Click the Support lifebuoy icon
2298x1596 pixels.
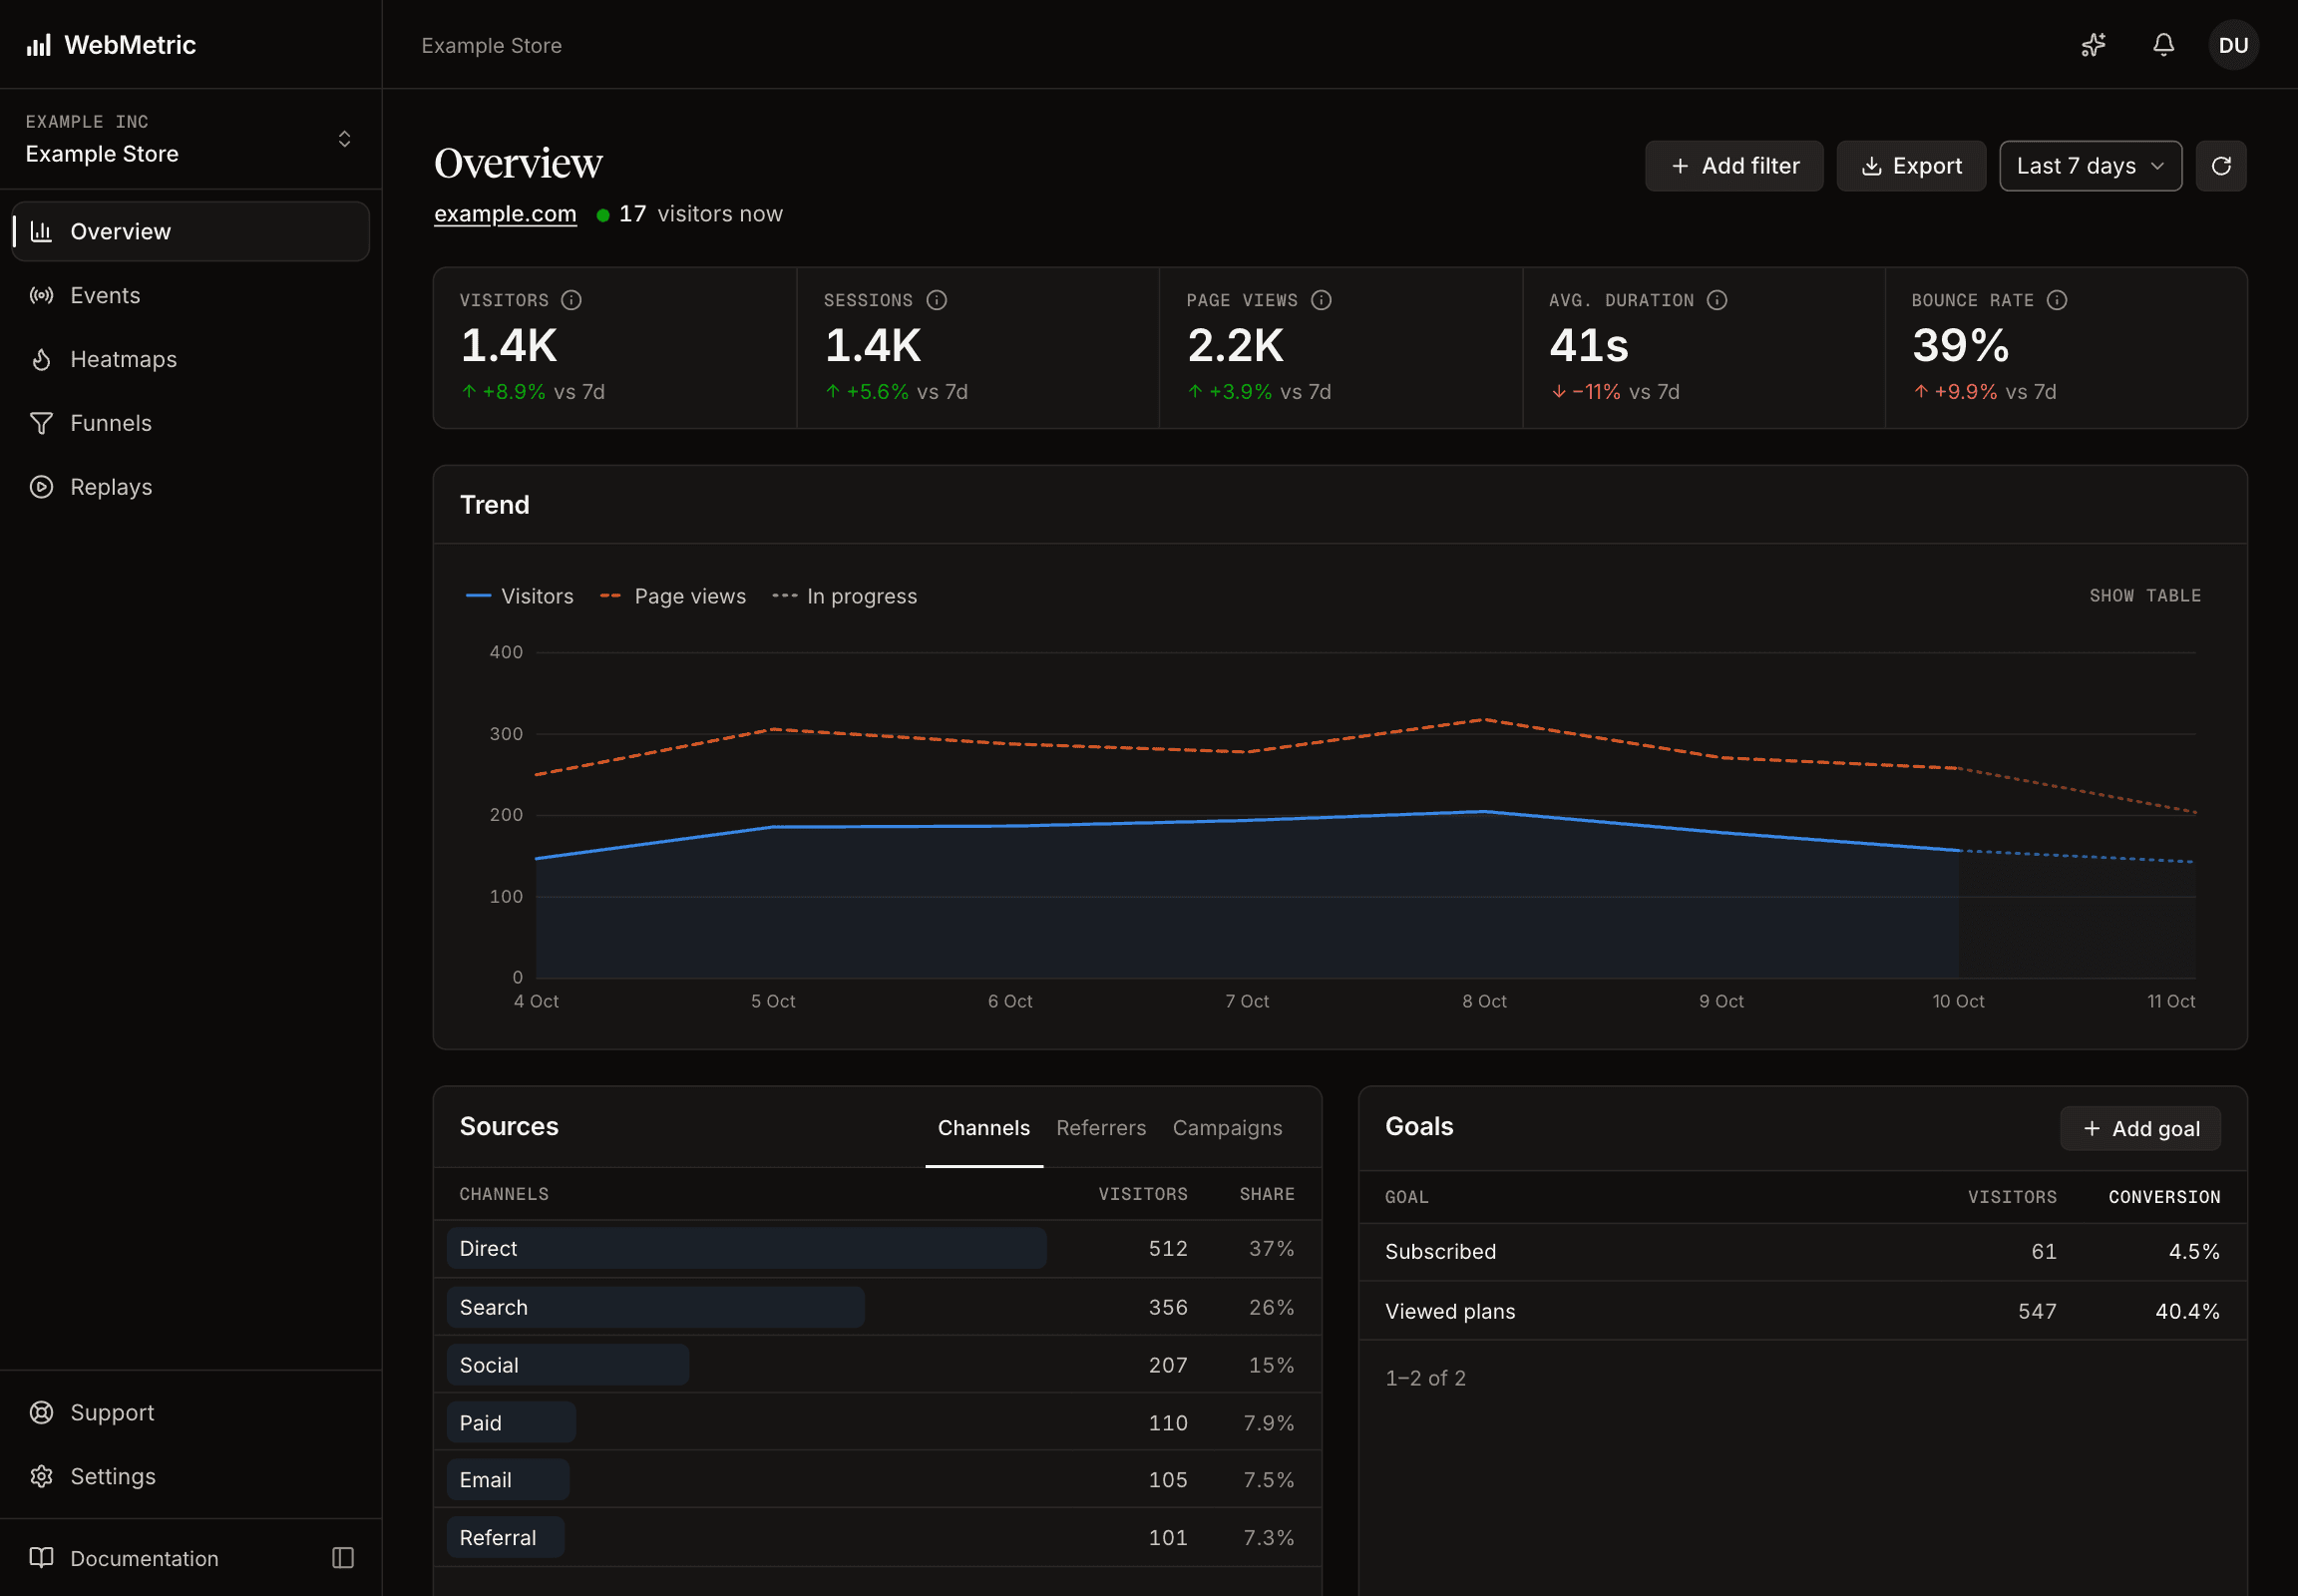pos(41,1412)
